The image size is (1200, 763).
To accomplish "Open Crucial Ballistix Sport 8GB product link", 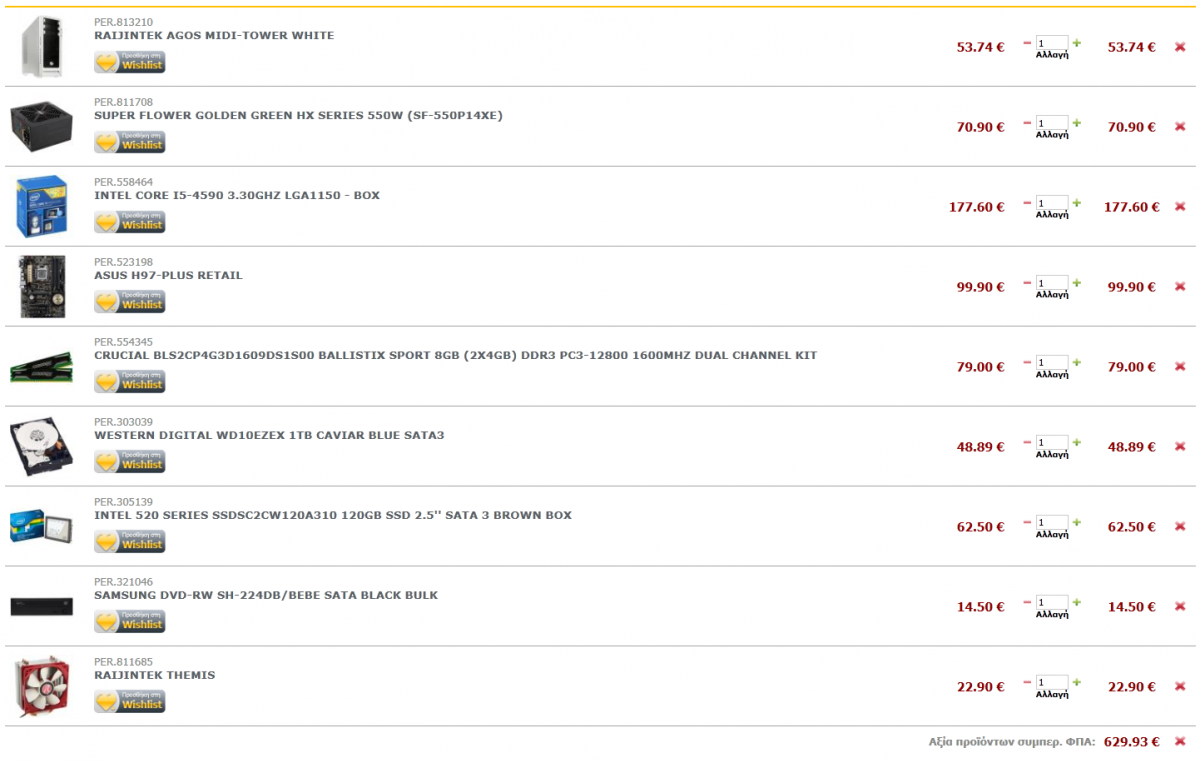I will (456, 356).
